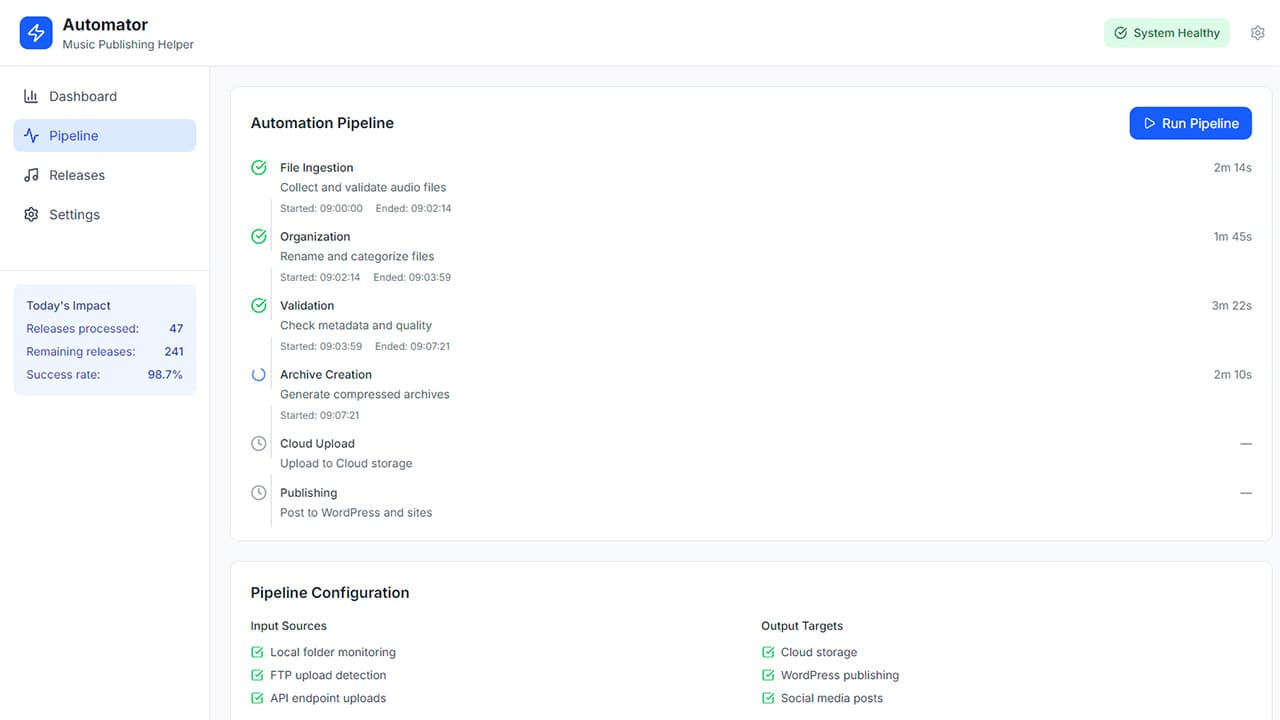Click the sidebar Settings gear icon

tap(31, 214)
